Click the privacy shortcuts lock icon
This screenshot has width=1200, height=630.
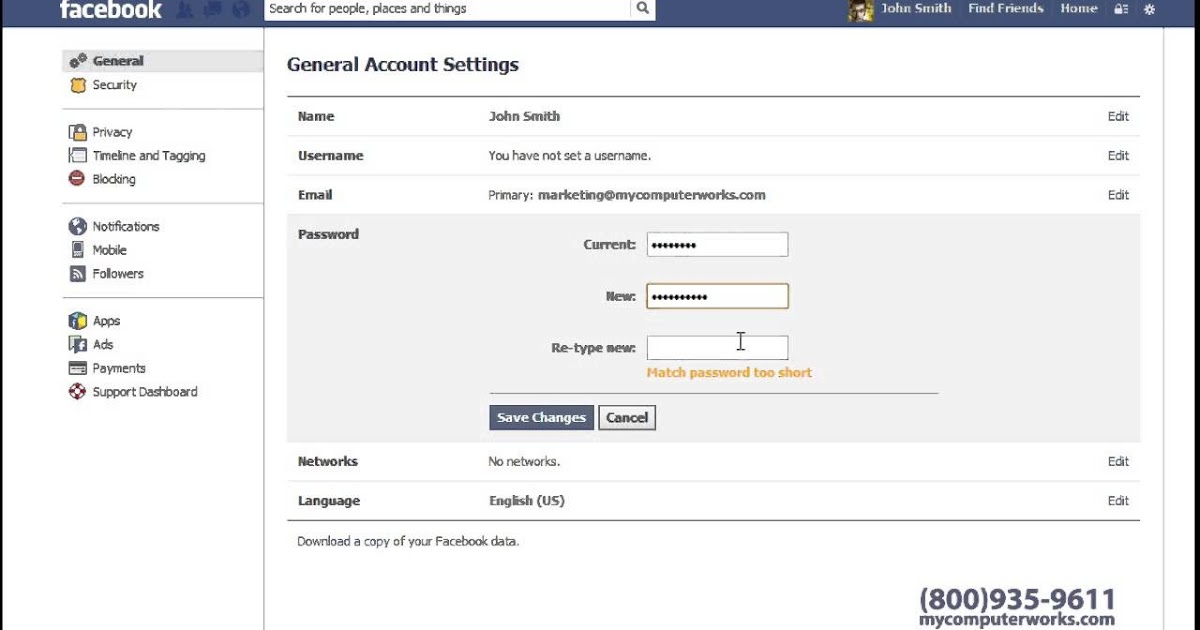click(1121, 8)
